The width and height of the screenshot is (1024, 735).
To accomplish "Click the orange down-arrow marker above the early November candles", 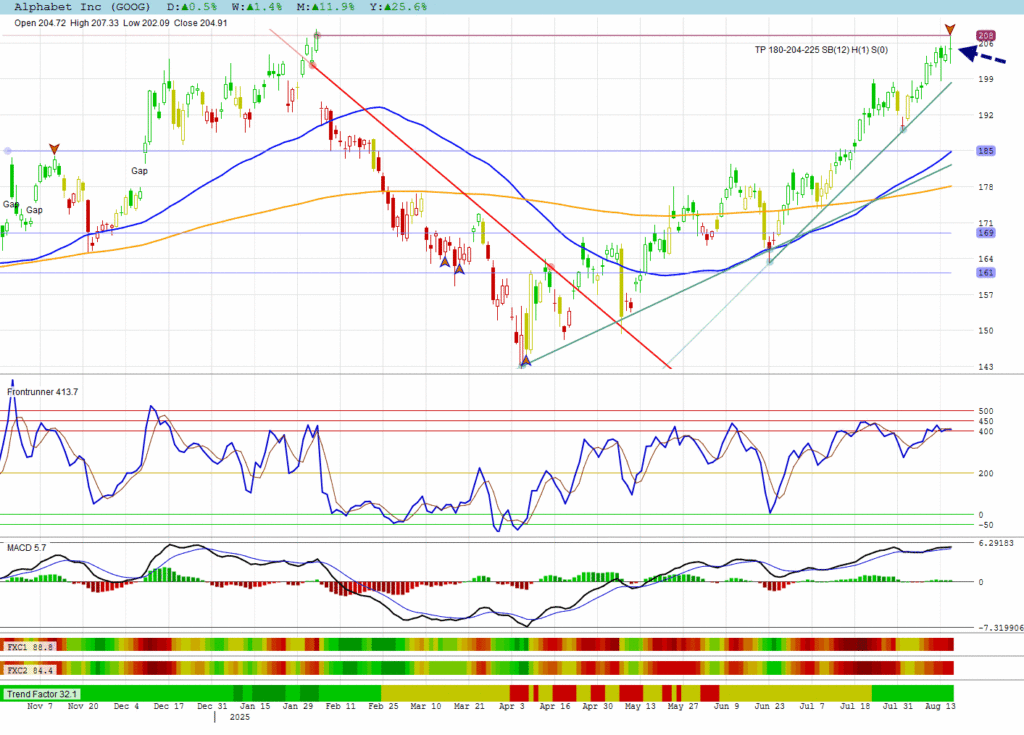I will [54, 149].
